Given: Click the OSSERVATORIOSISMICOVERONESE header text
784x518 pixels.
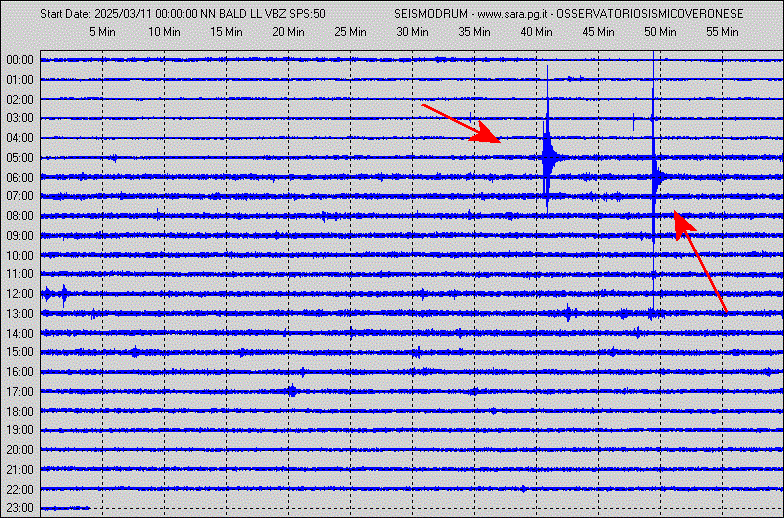Looking at the screenshot, I should pos(650,14).
